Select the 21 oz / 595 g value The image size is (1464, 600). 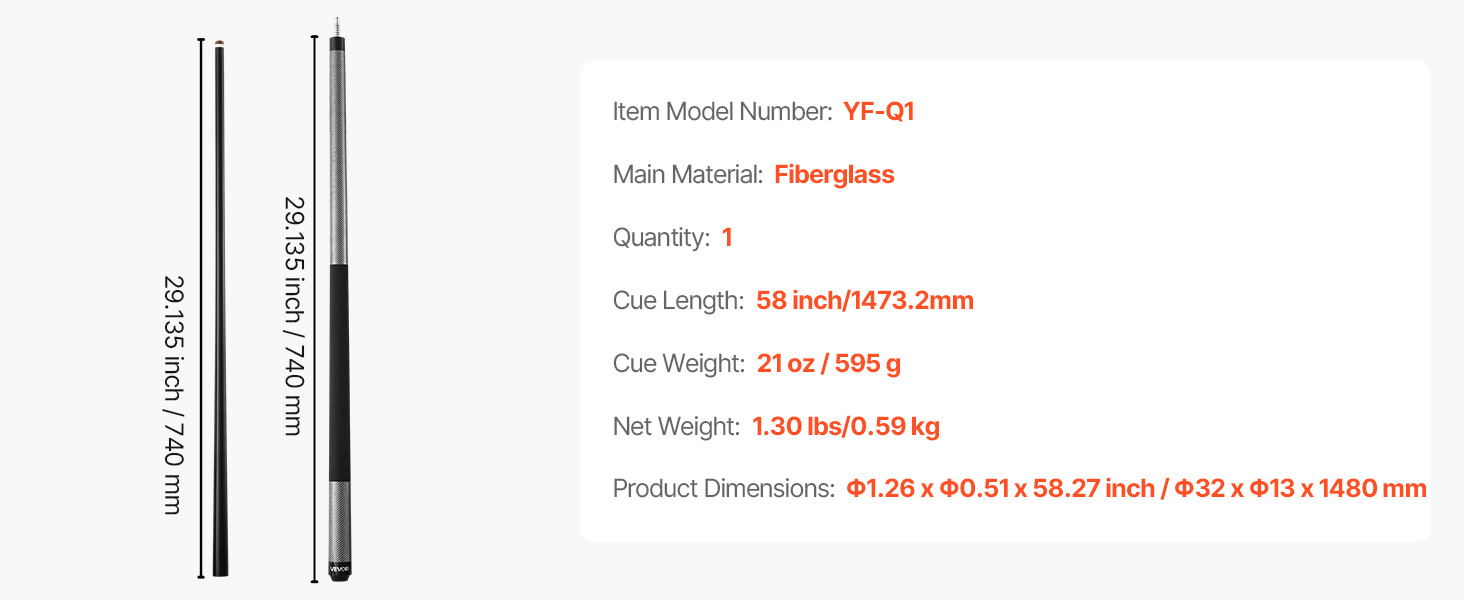829,364
